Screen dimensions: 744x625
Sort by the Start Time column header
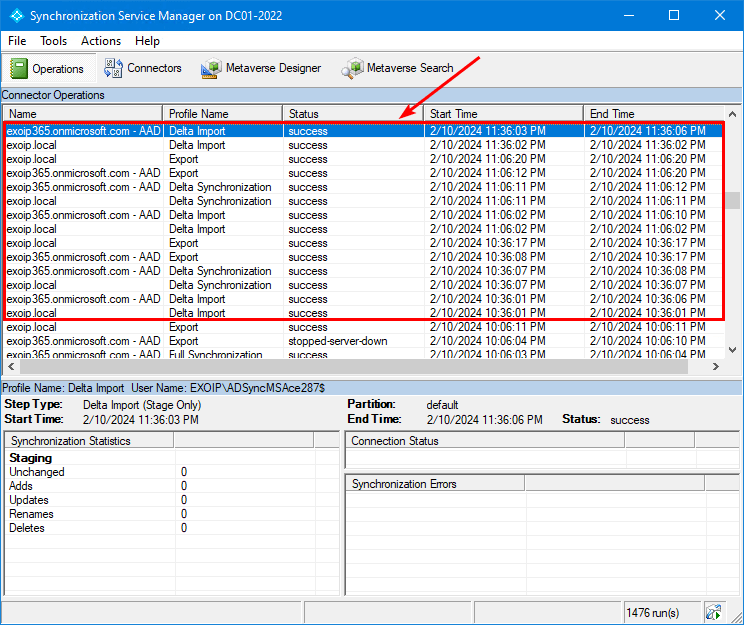tap(503, 114)
